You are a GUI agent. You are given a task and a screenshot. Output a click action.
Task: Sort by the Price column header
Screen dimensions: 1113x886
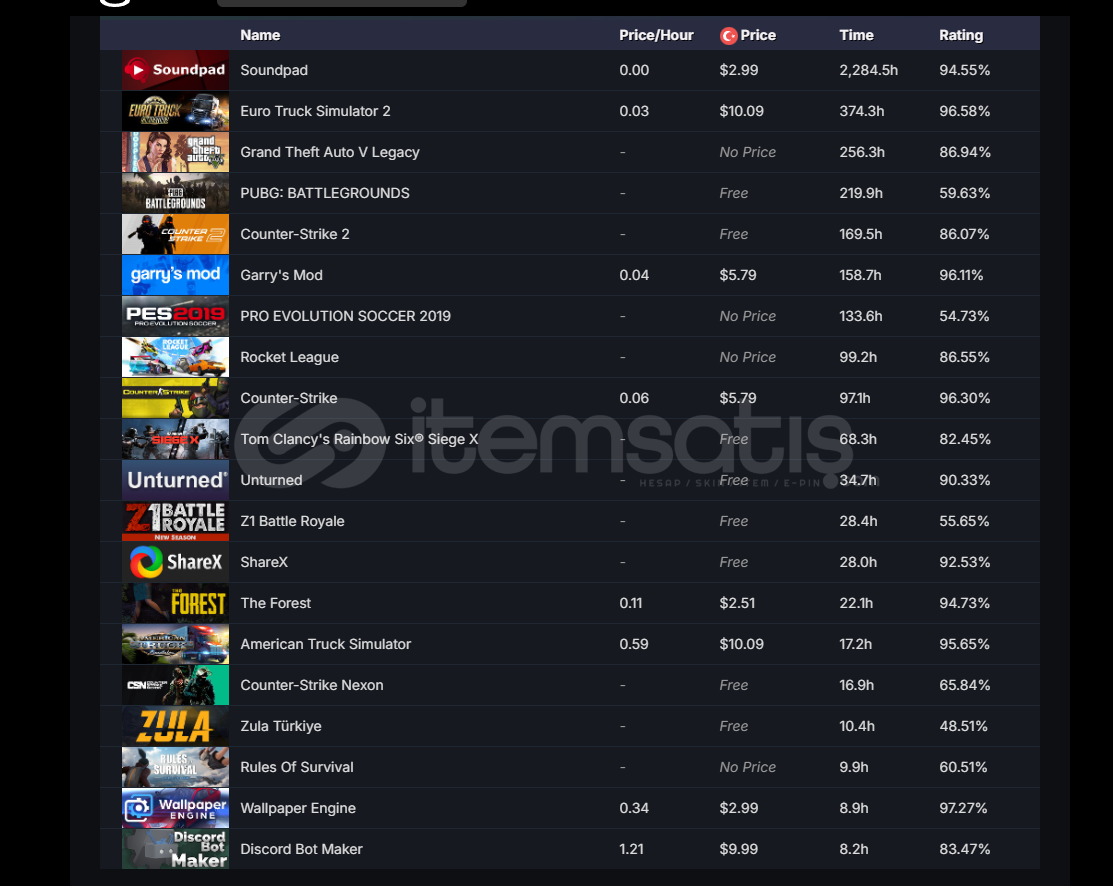point(757,35)
